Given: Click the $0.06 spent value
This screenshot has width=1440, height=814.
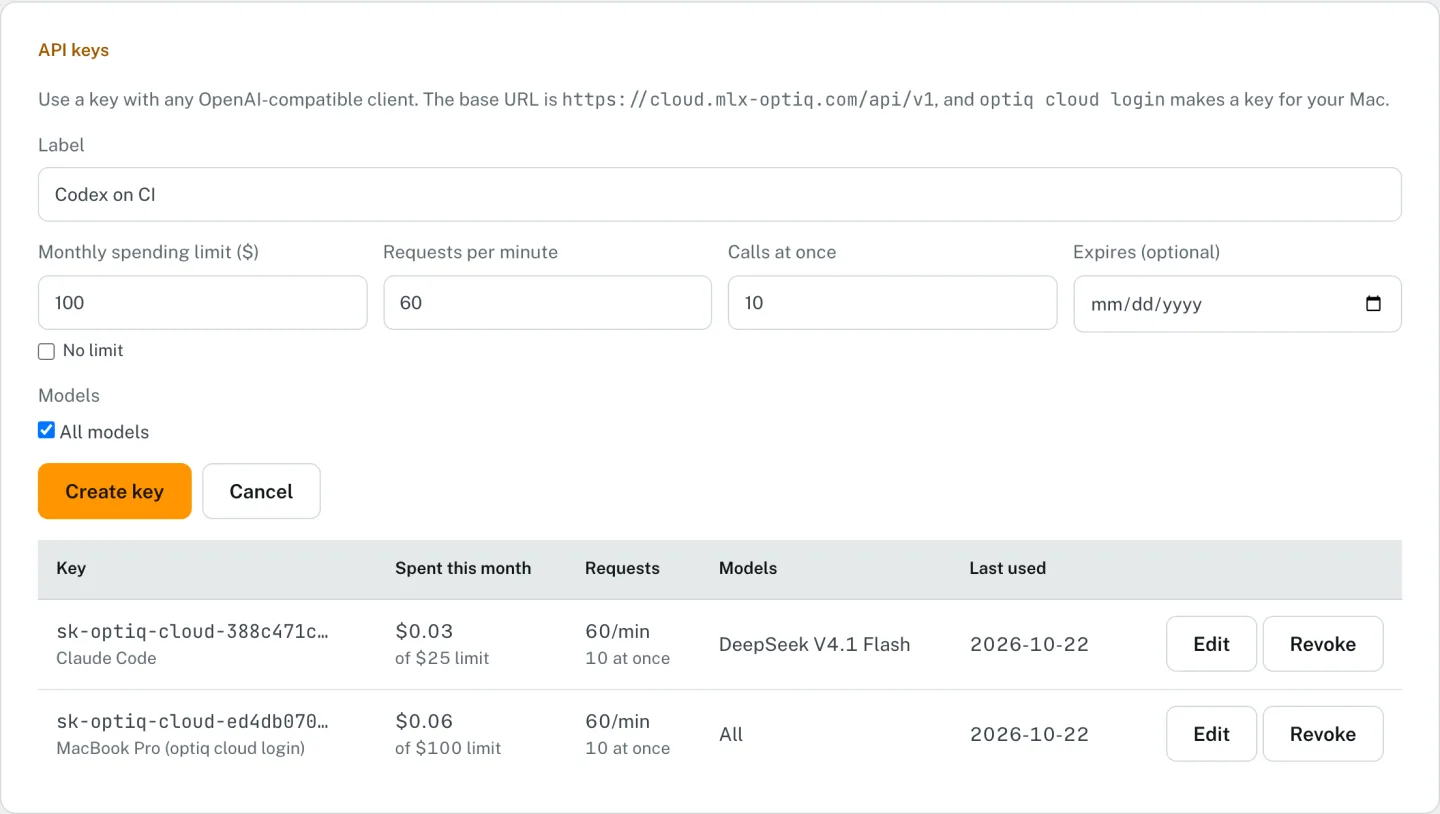Looking at the screenshot, I should [x=424, y=721].
